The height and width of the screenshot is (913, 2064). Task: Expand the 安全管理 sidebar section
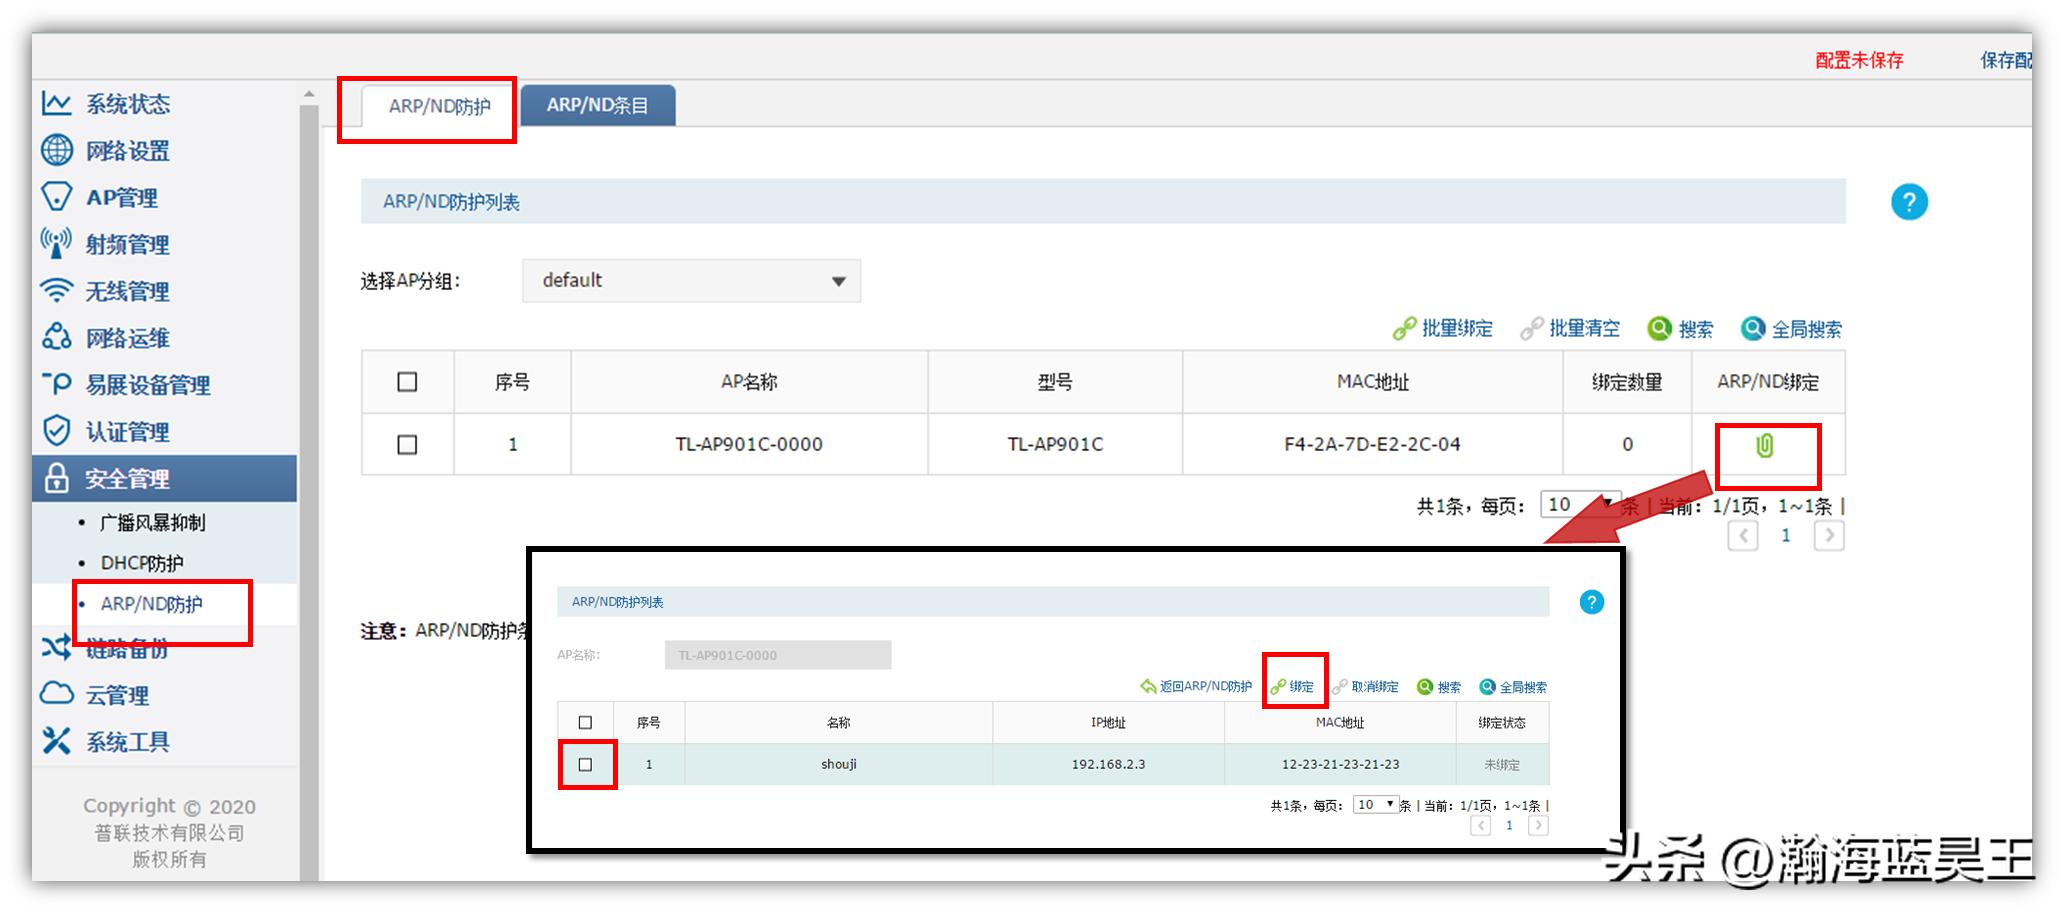(127, 479)
